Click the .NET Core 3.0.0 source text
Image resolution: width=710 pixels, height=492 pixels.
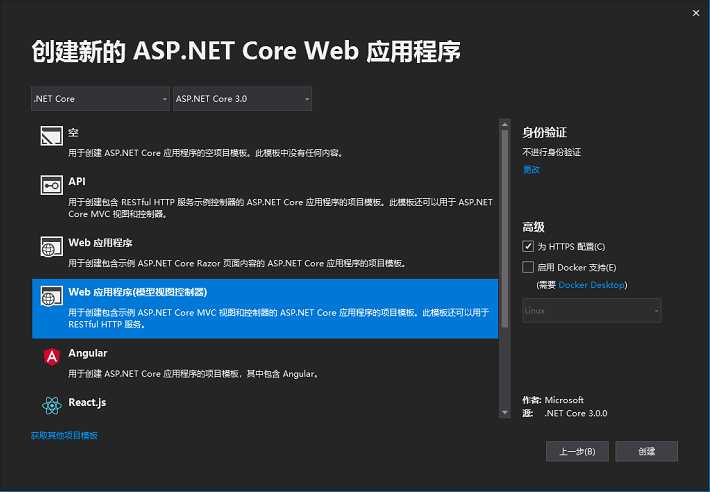(576, 413)
